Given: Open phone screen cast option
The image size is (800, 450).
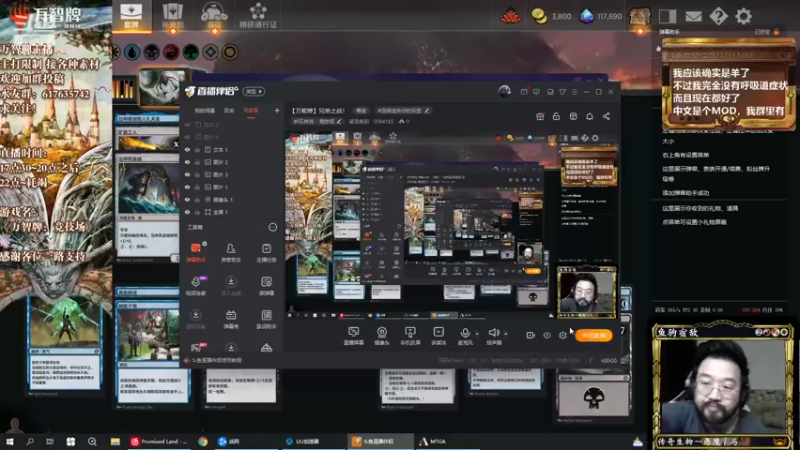Looking at the screenshot, I should click(x=410, y=336).
